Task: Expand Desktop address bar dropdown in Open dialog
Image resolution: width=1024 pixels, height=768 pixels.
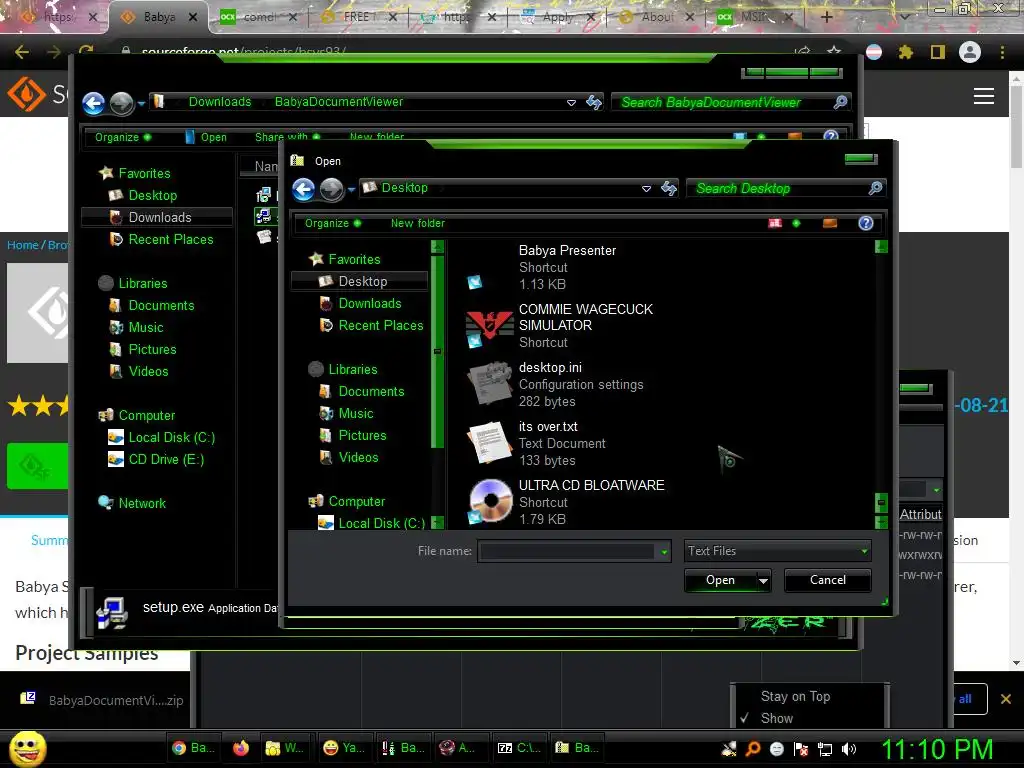Action: [x=646, y=189]
